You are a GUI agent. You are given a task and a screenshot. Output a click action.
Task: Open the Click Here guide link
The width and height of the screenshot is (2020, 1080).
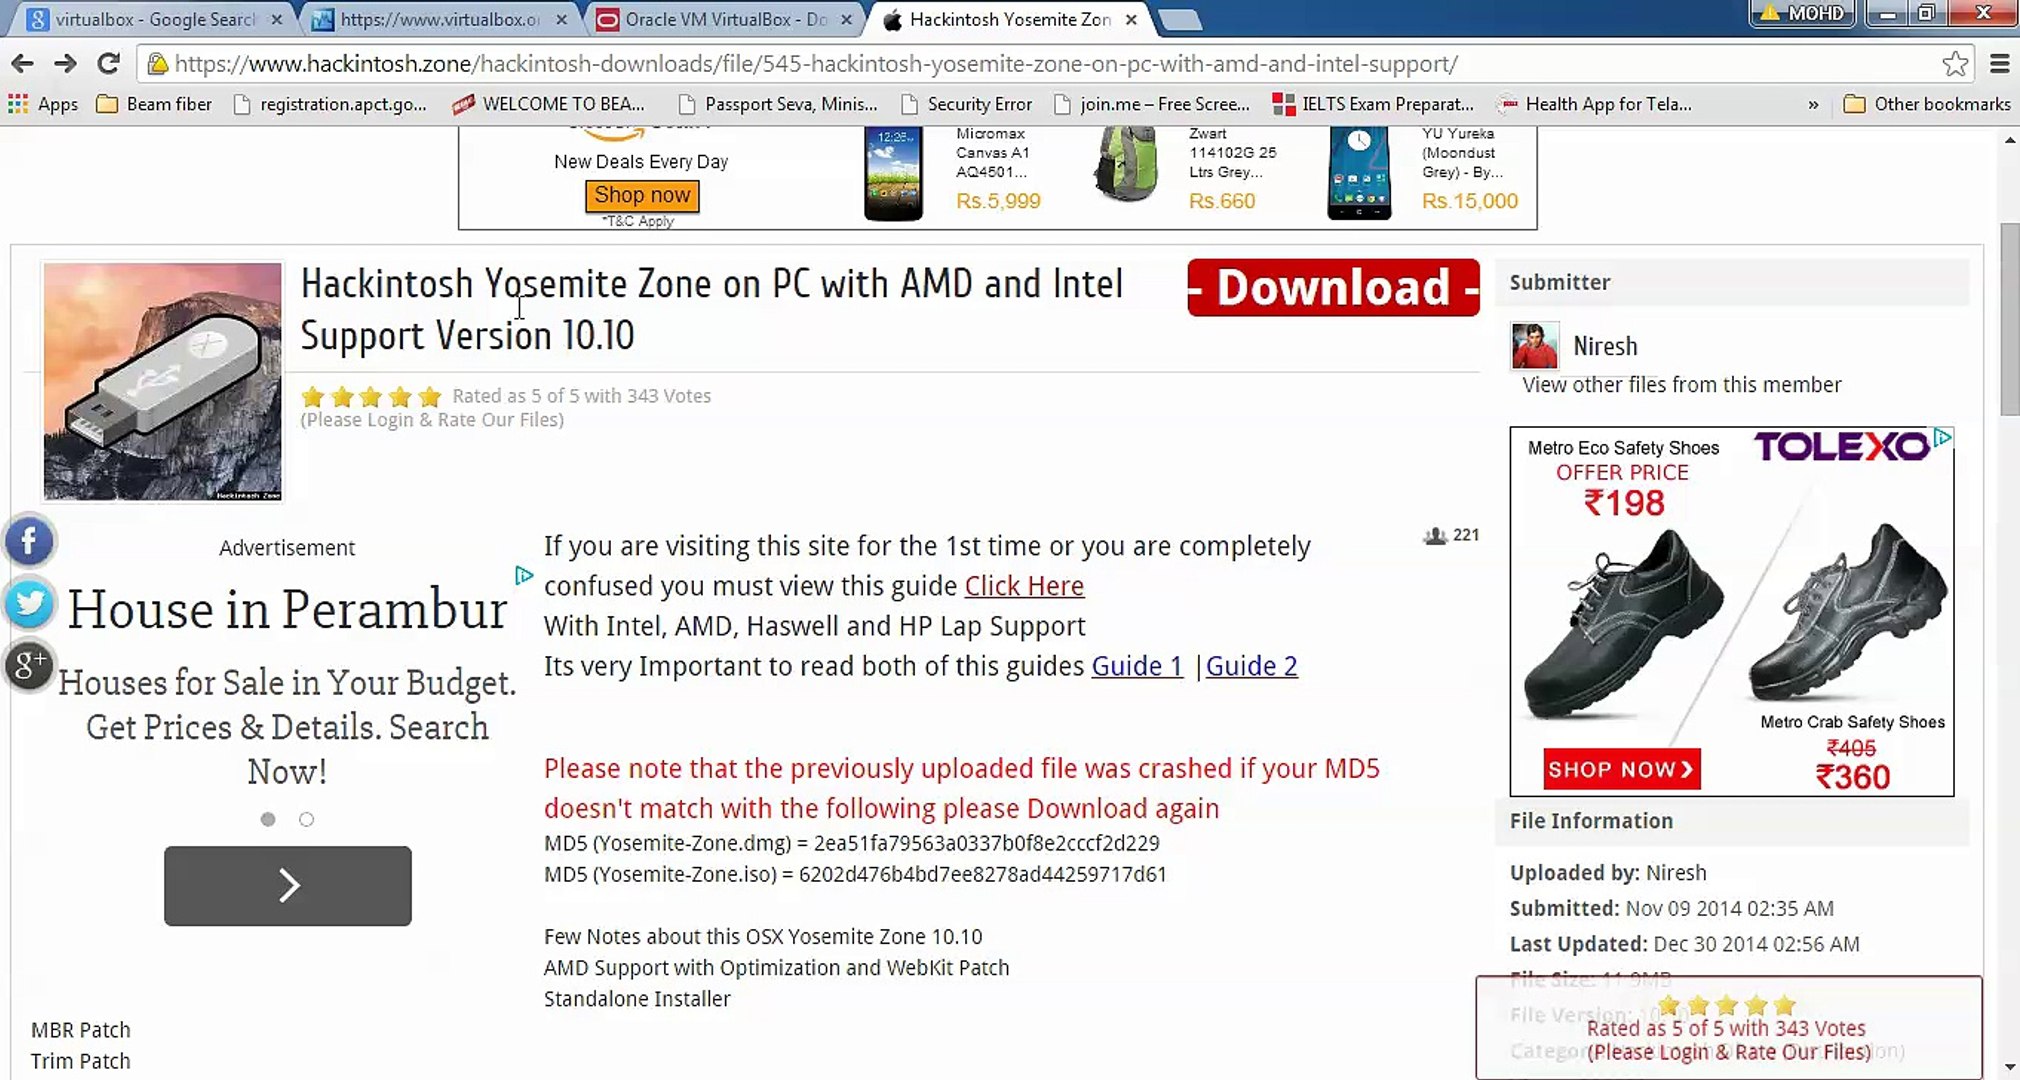[x=1024, y=586]
